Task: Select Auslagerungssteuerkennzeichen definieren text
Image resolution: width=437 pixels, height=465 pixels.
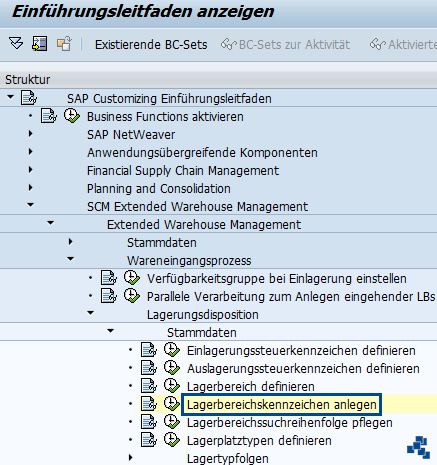Action: click(303, 369)
